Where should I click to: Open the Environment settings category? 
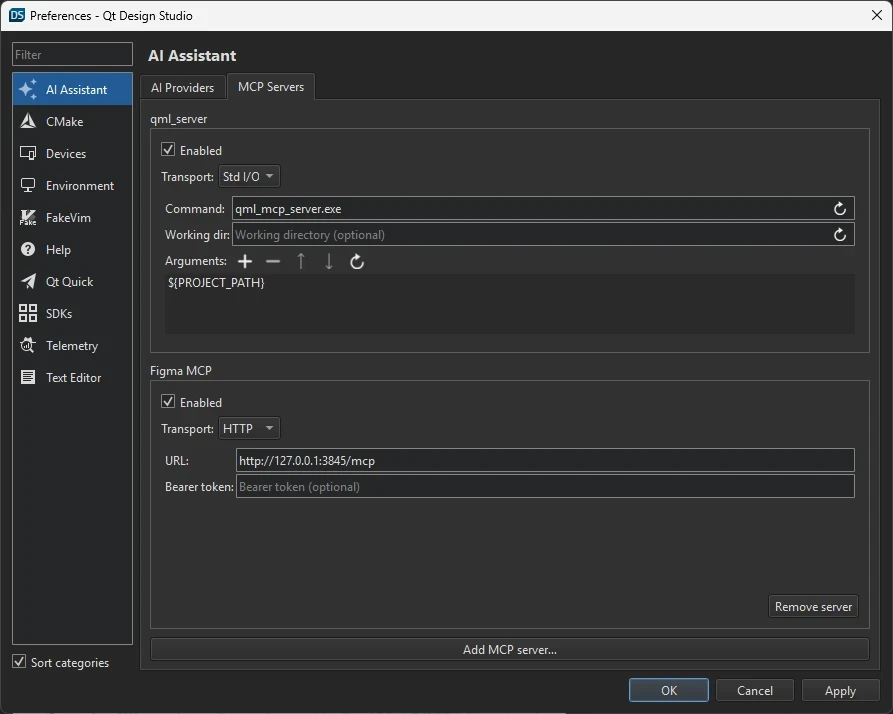[x=28, y=185]
